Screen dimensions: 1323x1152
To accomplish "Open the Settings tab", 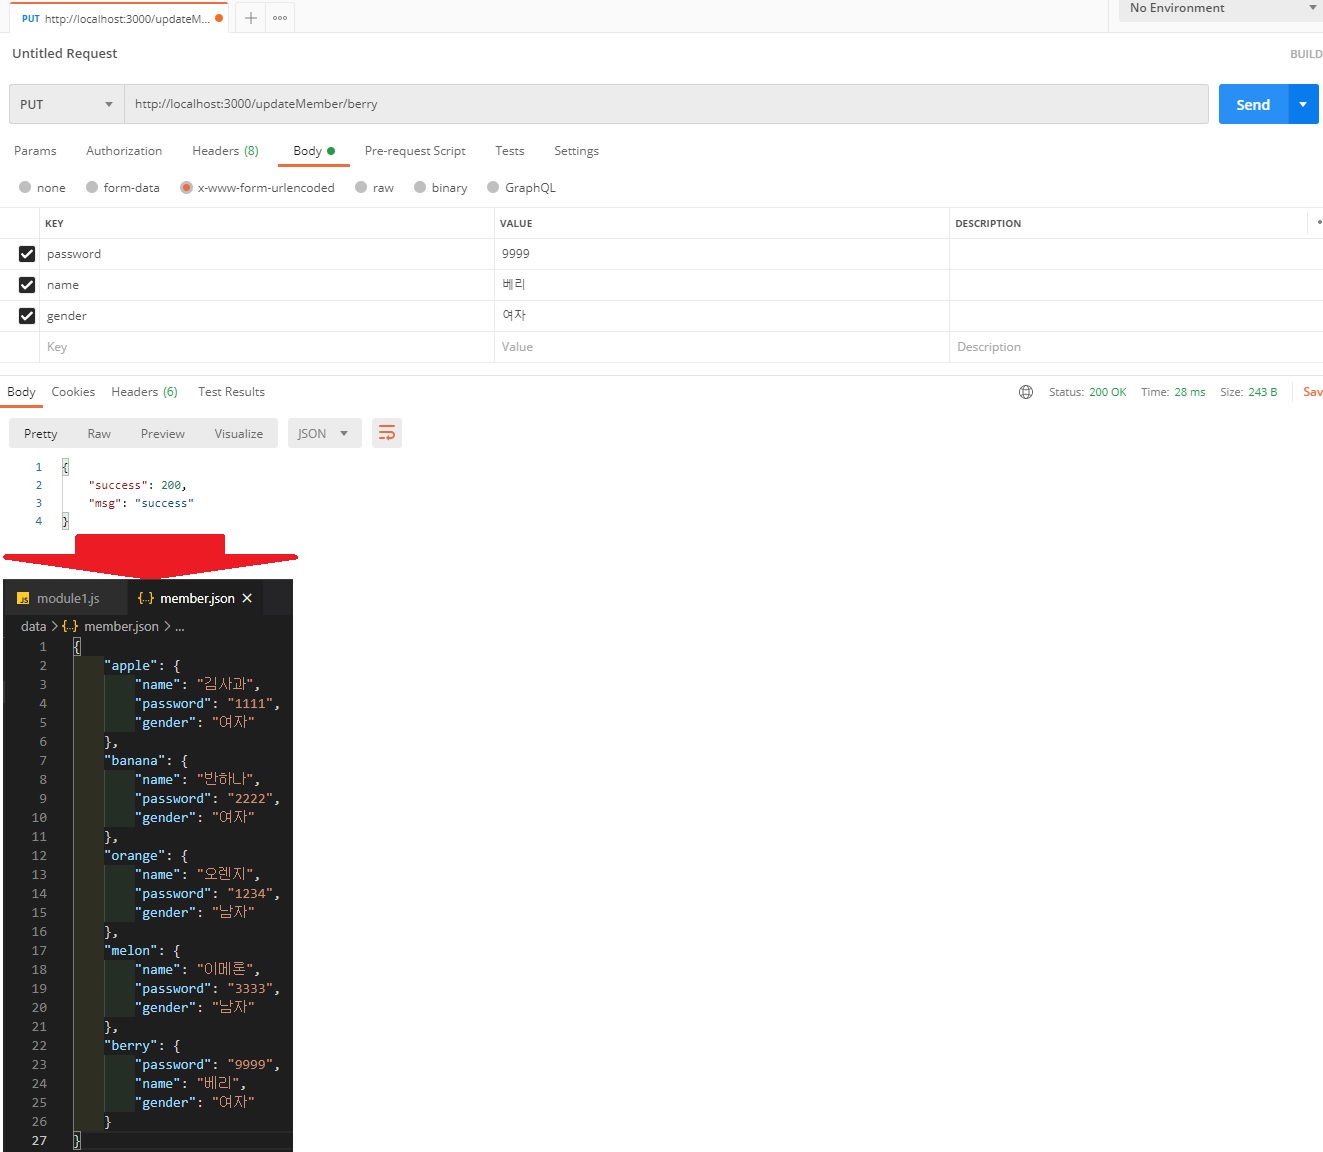I will click(576, 151).
